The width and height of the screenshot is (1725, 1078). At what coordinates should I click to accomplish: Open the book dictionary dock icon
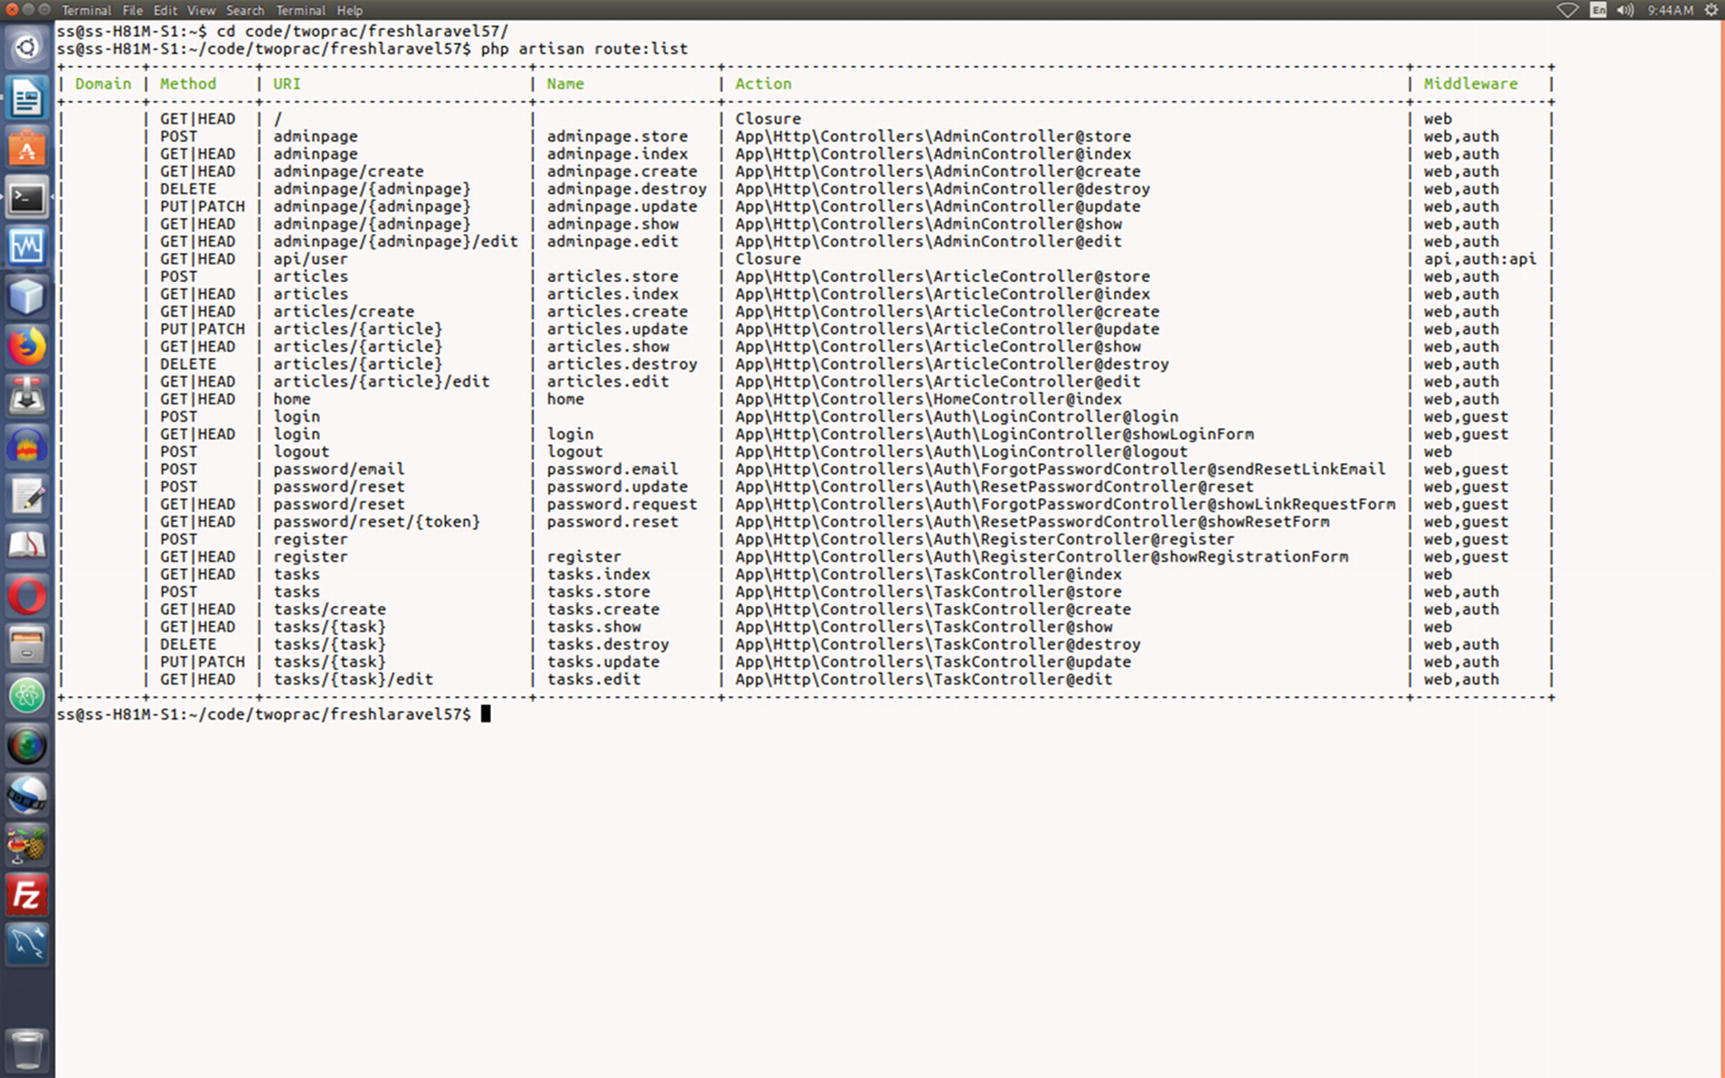point(27,546)
